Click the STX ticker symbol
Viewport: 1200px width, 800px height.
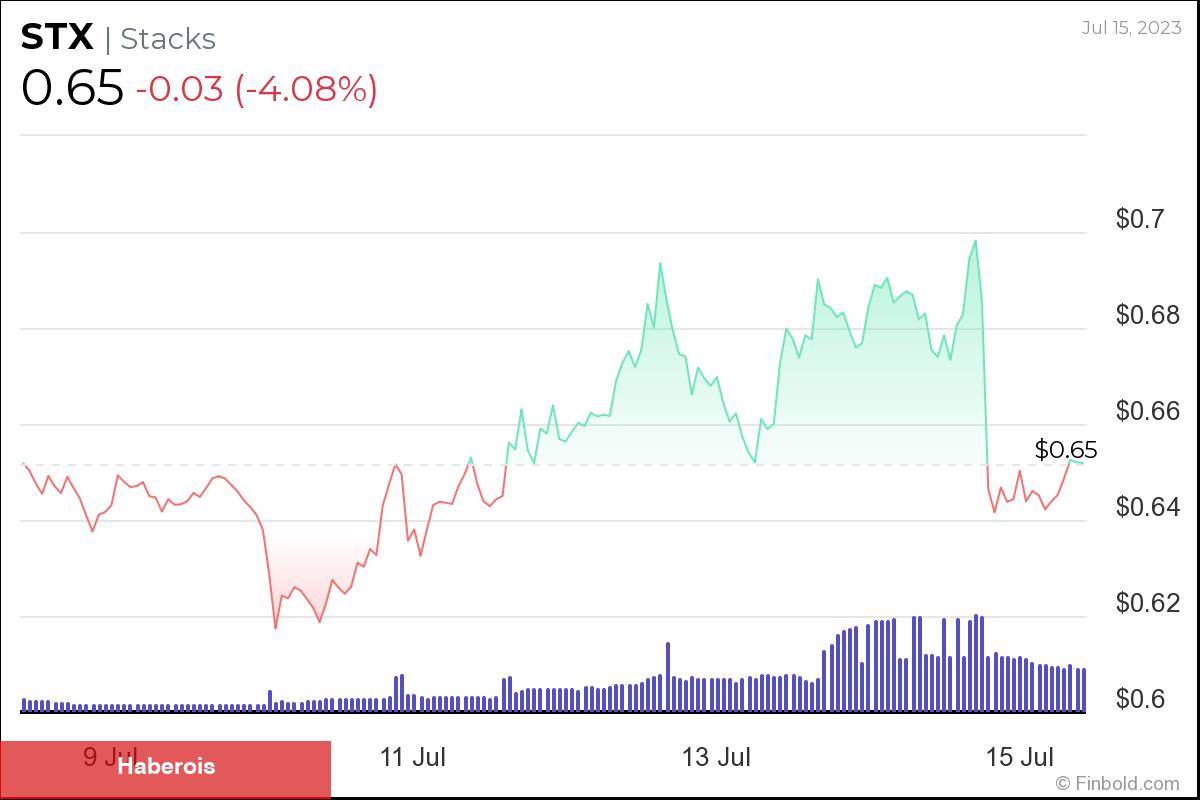[57, 38]
